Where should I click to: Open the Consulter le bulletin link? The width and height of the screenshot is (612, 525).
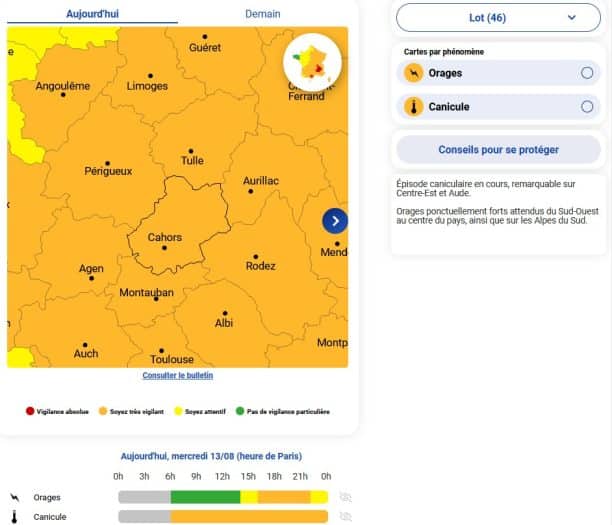(178, 376)
